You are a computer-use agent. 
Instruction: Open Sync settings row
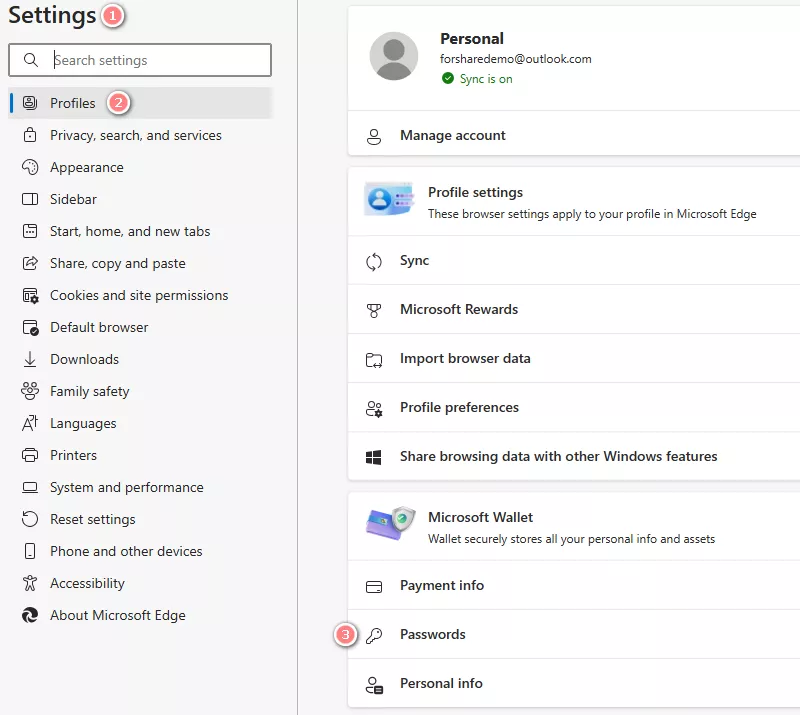[574, 260]
